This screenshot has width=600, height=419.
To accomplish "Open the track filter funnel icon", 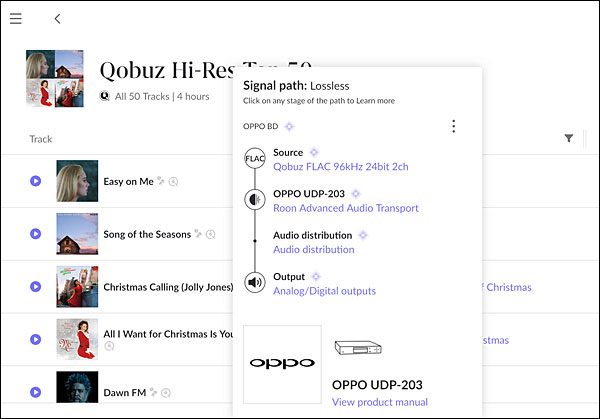I will (569, 138).
